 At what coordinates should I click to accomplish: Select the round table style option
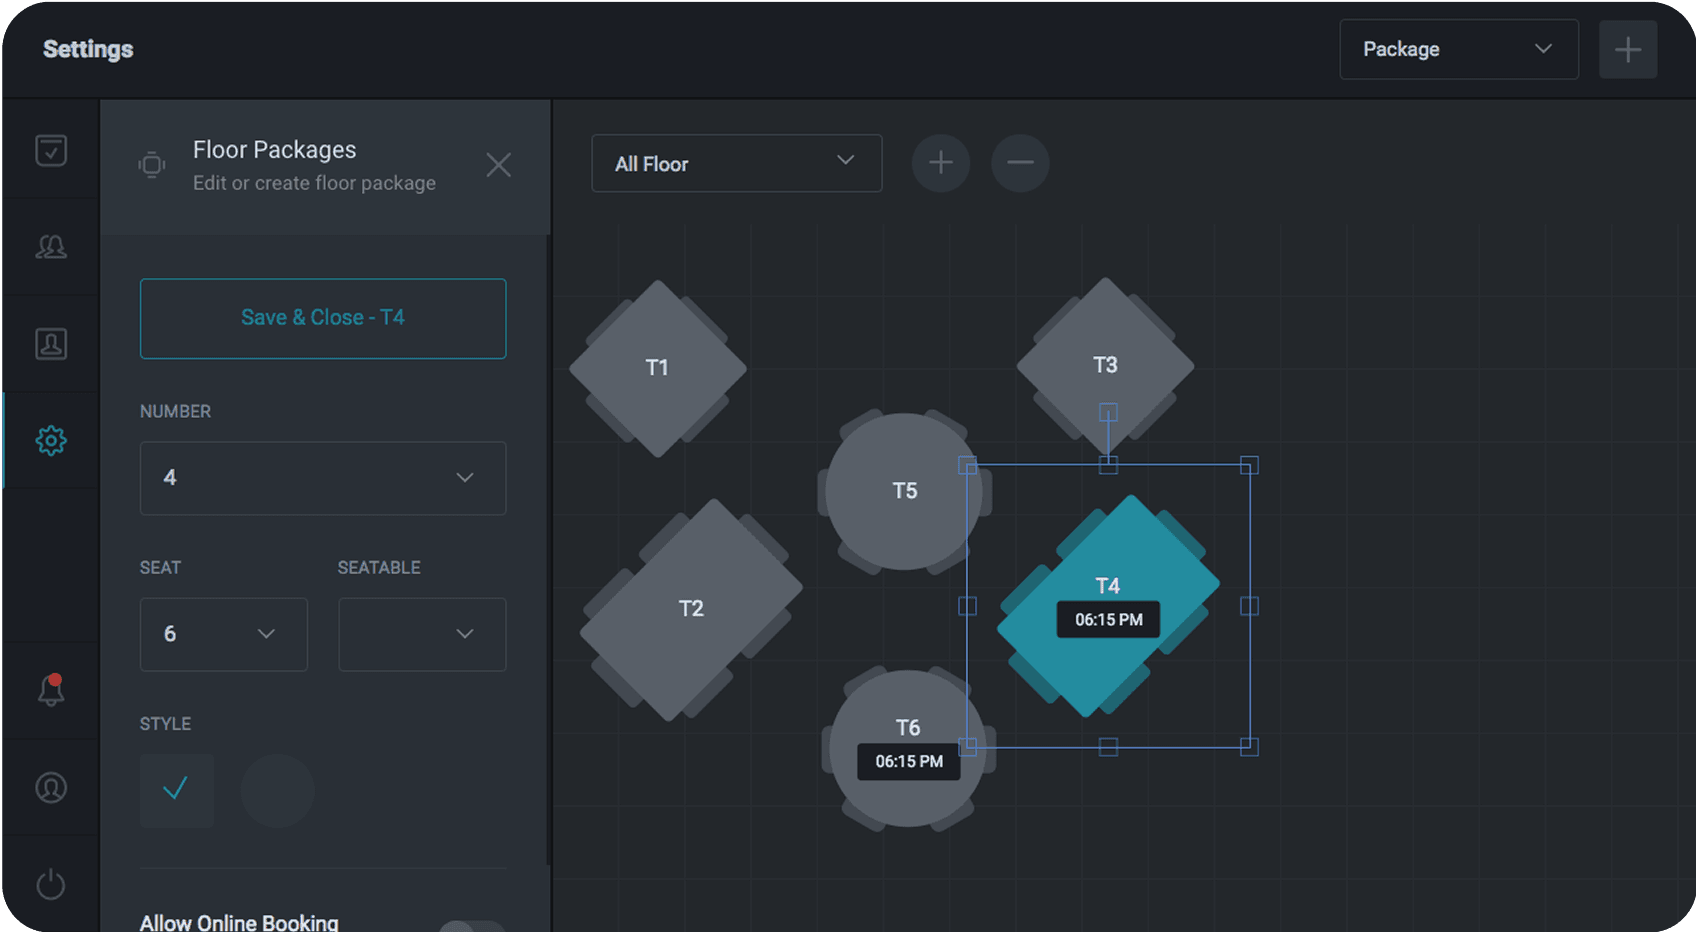[x=277, y=790]
